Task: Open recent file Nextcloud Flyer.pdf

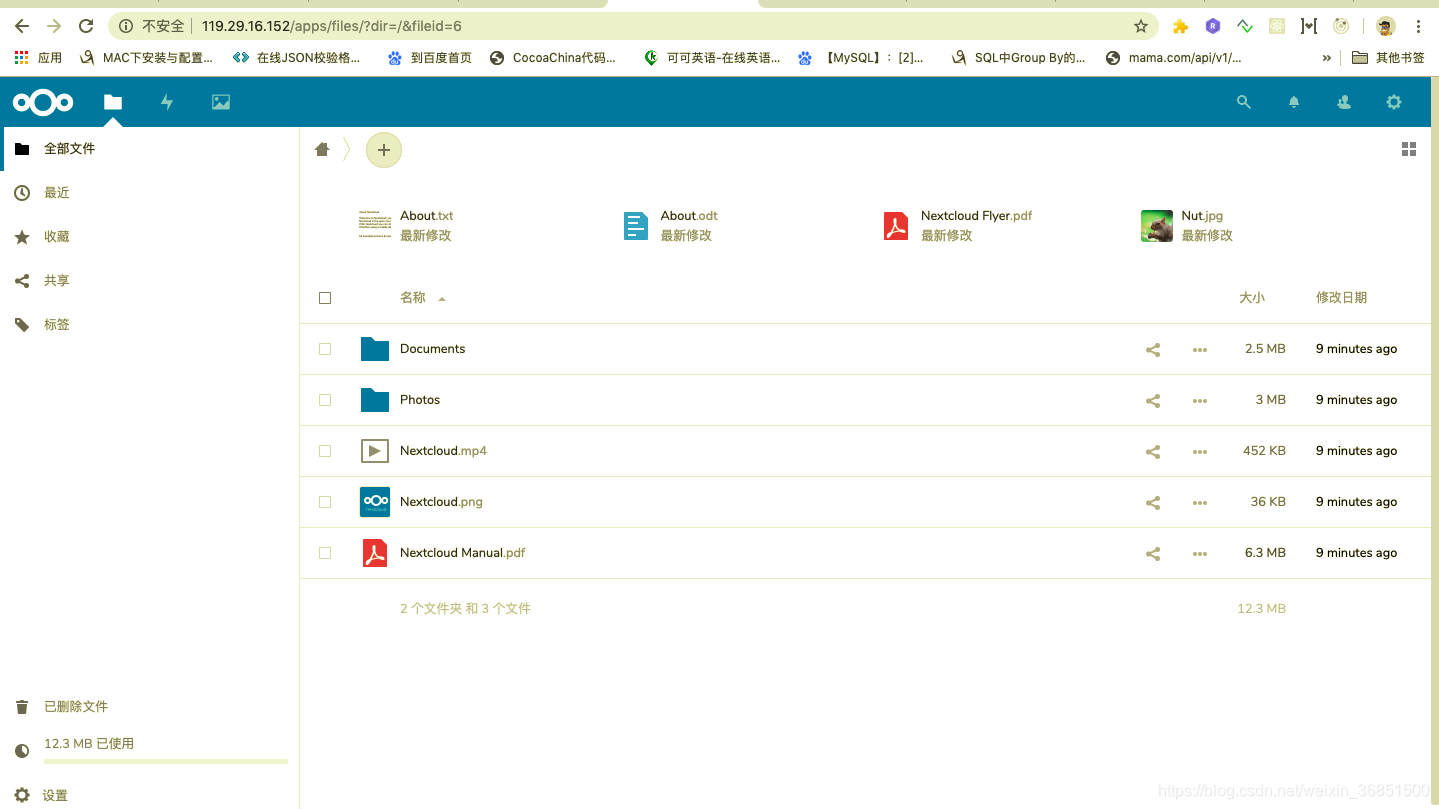Action: [x=976, y=216]
